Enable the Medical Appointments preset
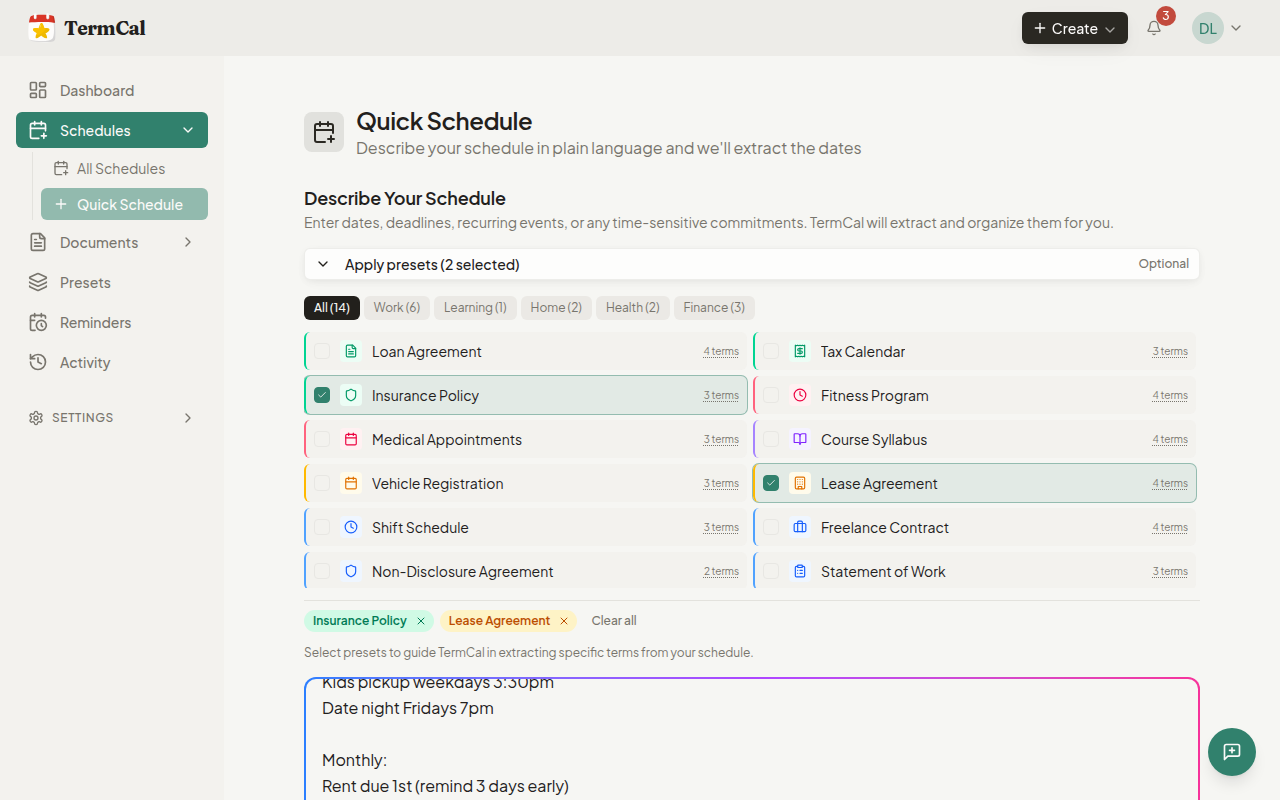 click(322, 439)
